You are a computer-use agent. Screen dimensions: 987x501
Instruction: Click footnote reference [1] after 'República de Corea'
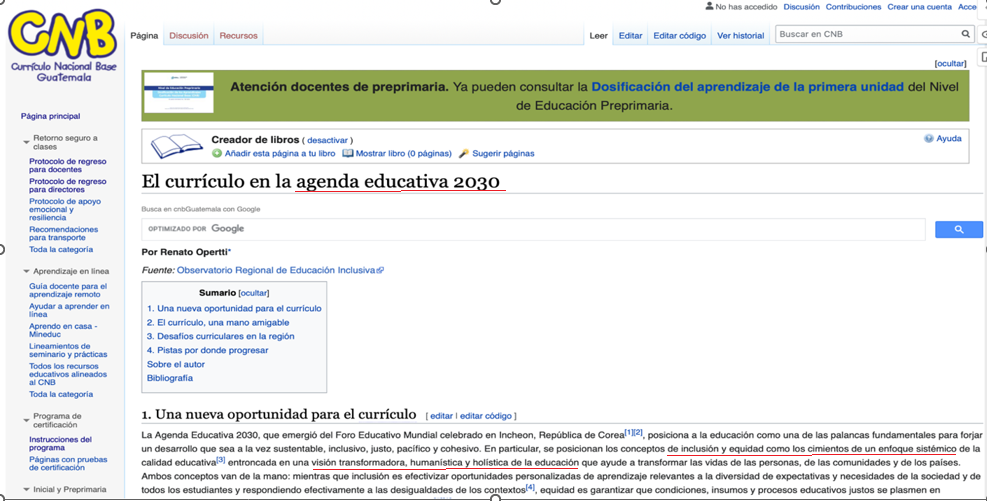tap(629, 432)
